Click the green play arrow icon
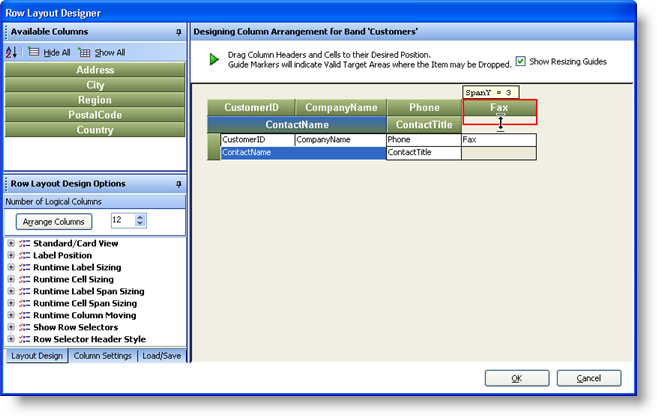Image resolution: width=657 pixels, height=416 pixels. (214, 59)
